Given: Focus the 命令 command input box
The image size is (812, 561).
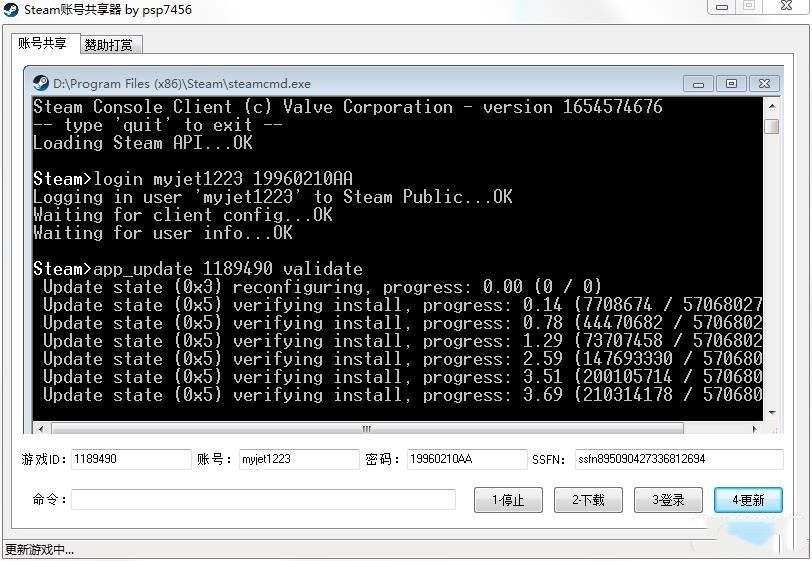Looking at the screenshot, I should [264, 499].
